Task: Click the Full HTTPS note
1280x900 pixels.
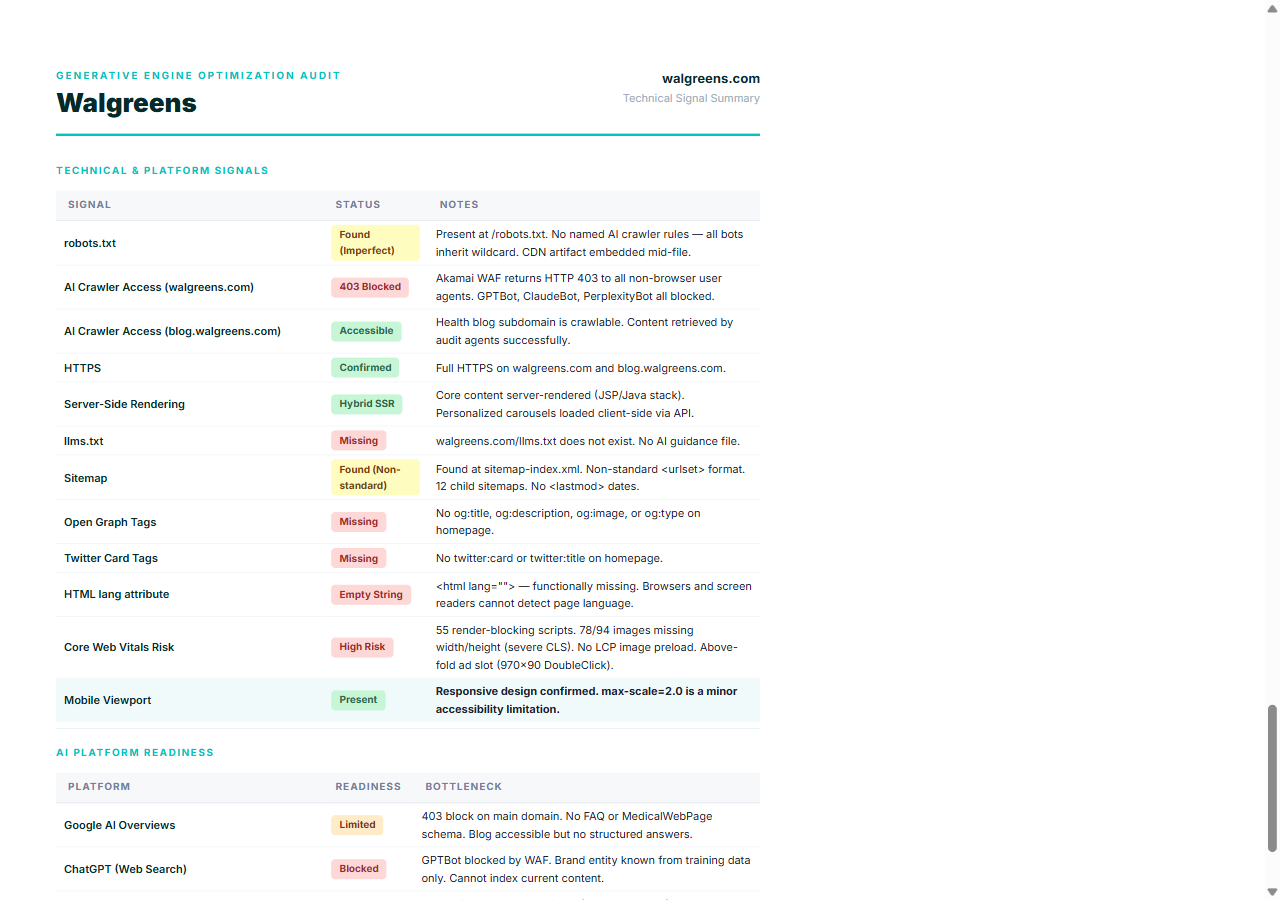Action: coord(580,368)
